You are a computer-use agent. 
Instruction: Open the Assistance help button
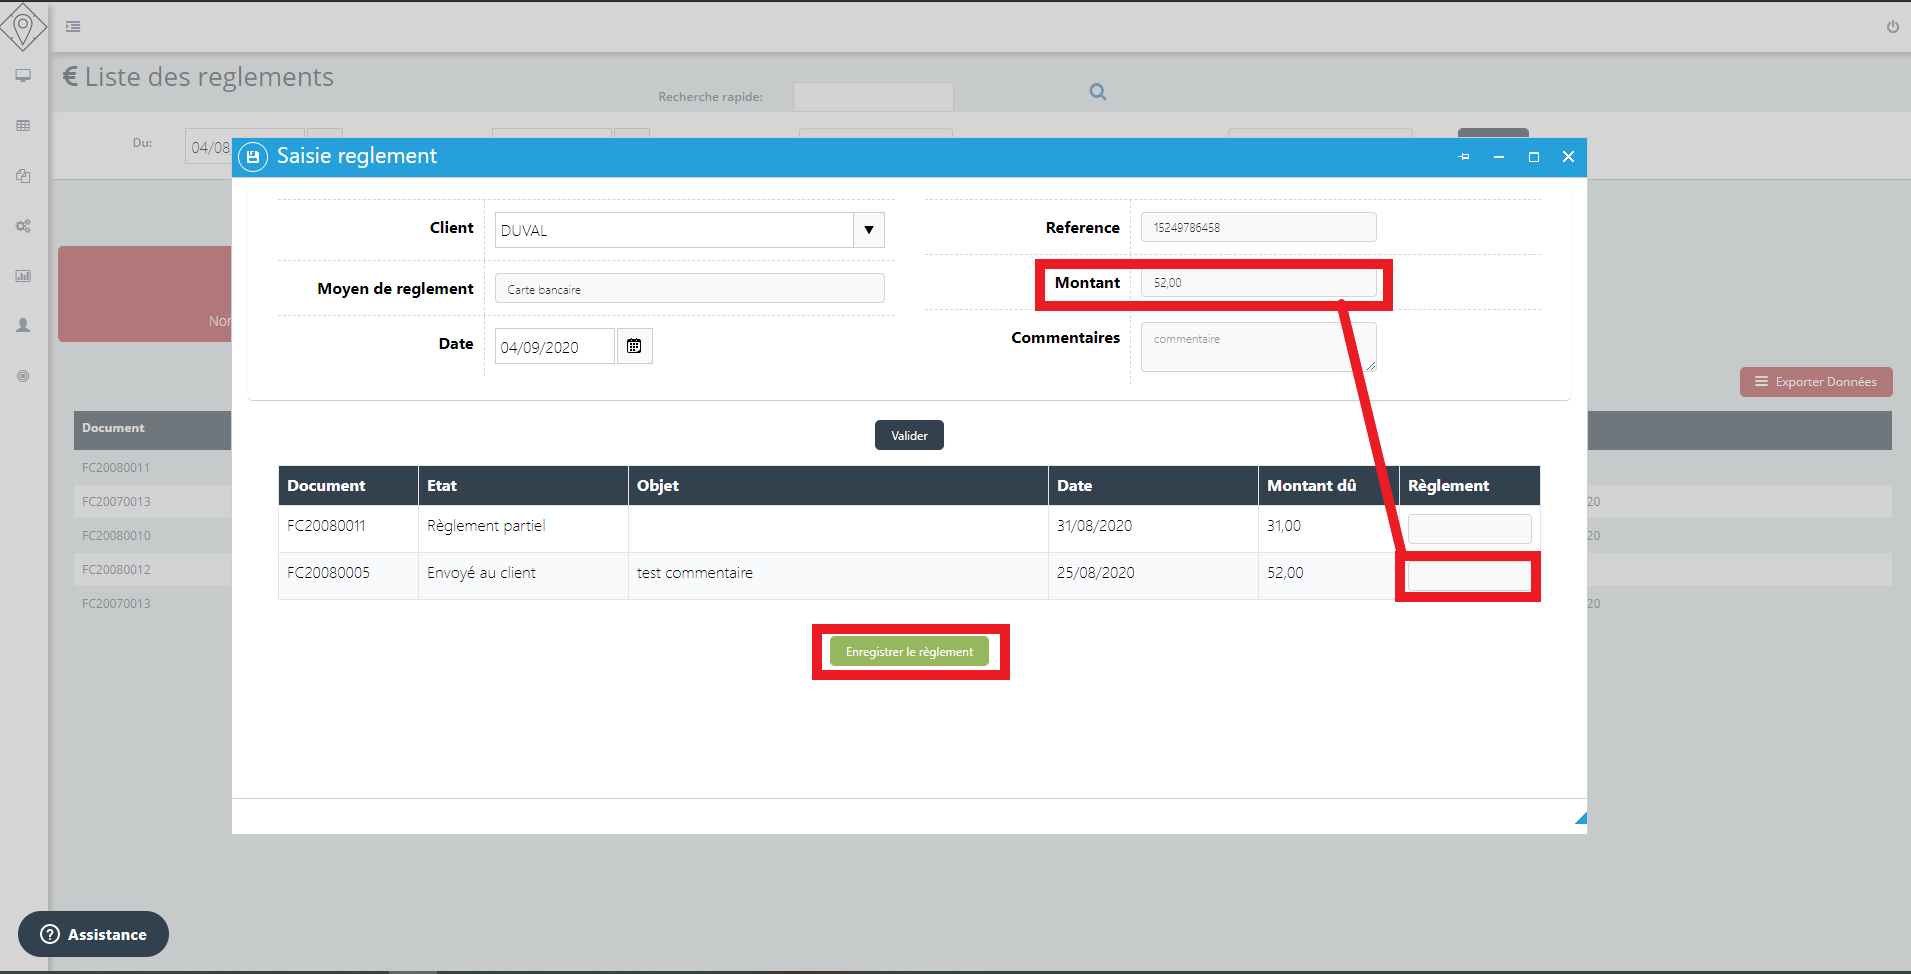[94, 934]
